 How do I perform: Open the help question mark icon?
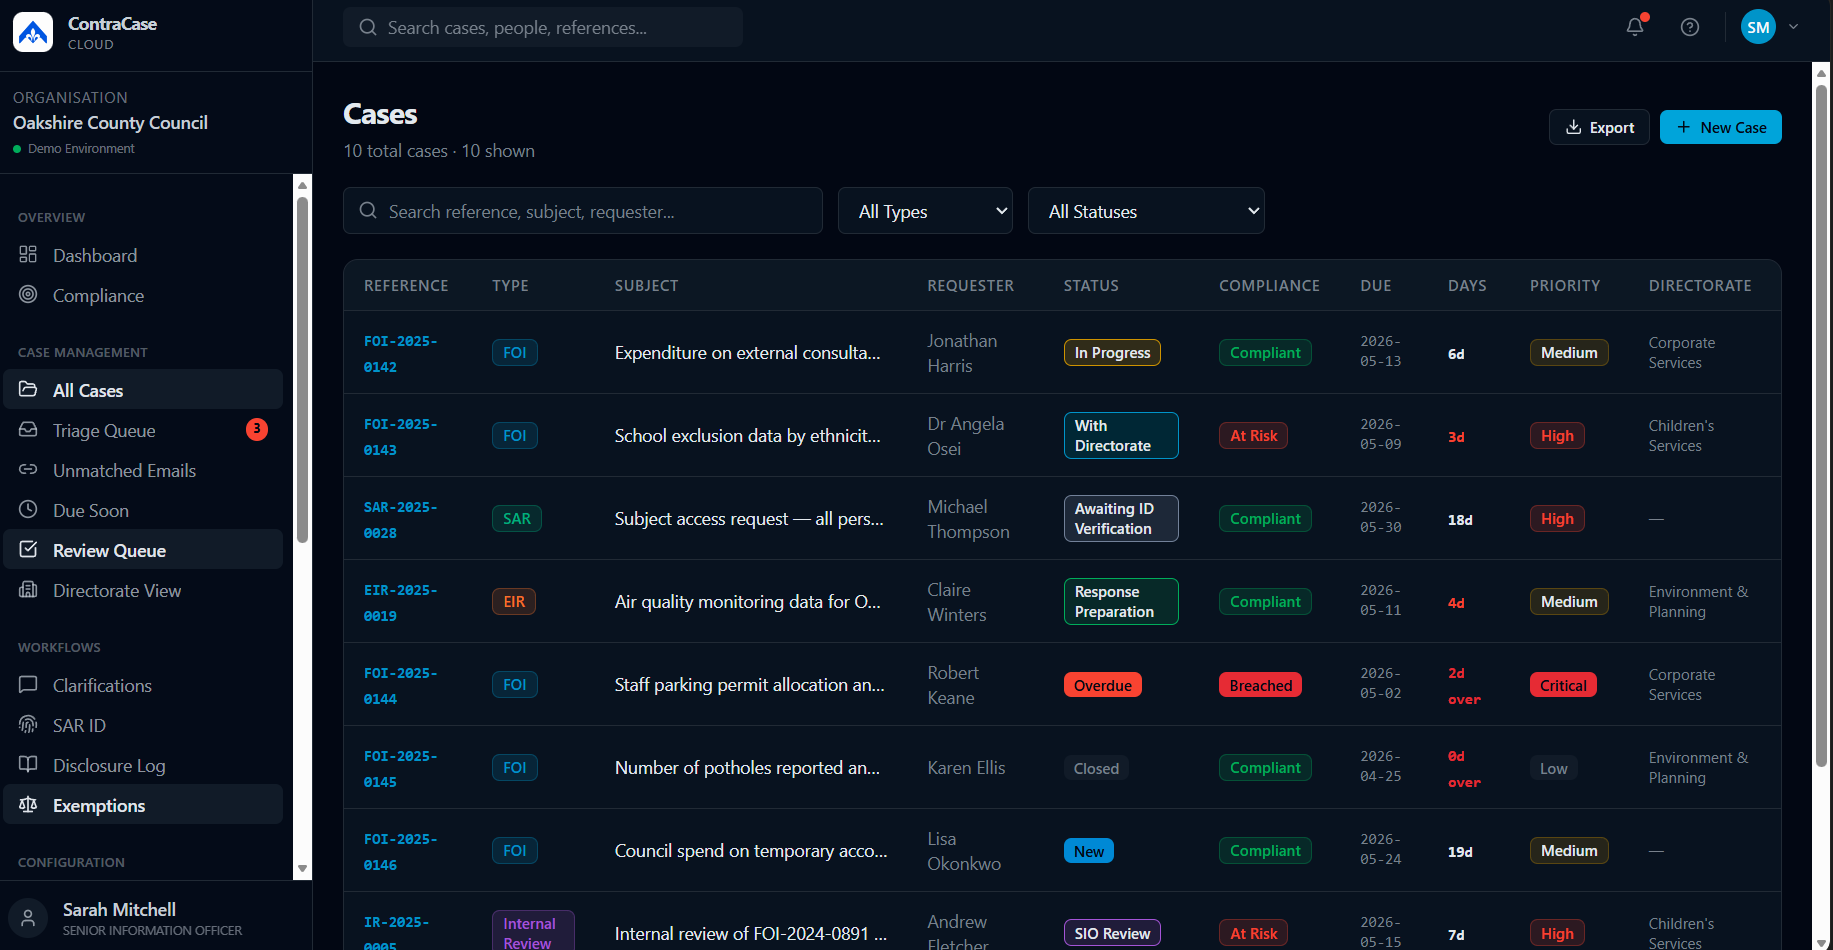(1690, 27)
